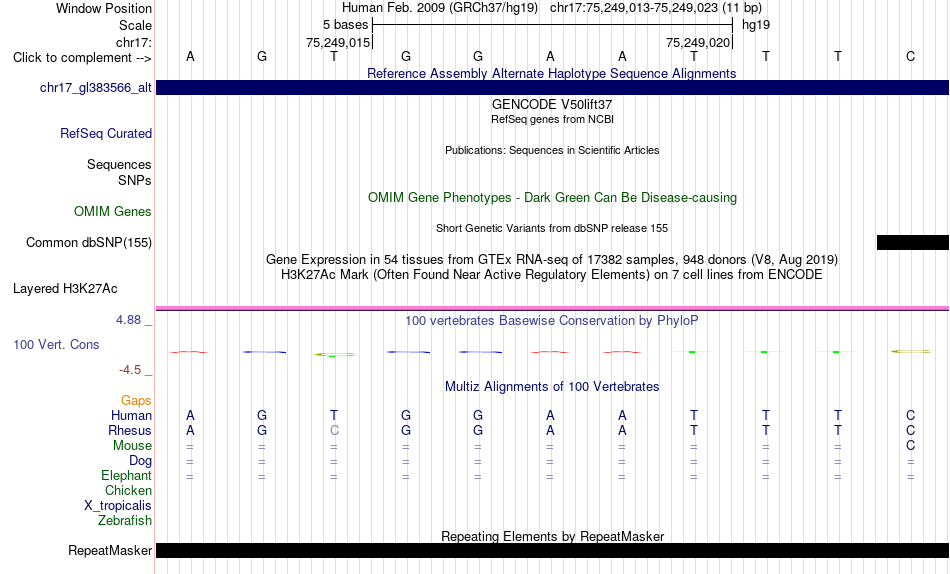Click the 'chr17:' ruler label

coord(134,42)
